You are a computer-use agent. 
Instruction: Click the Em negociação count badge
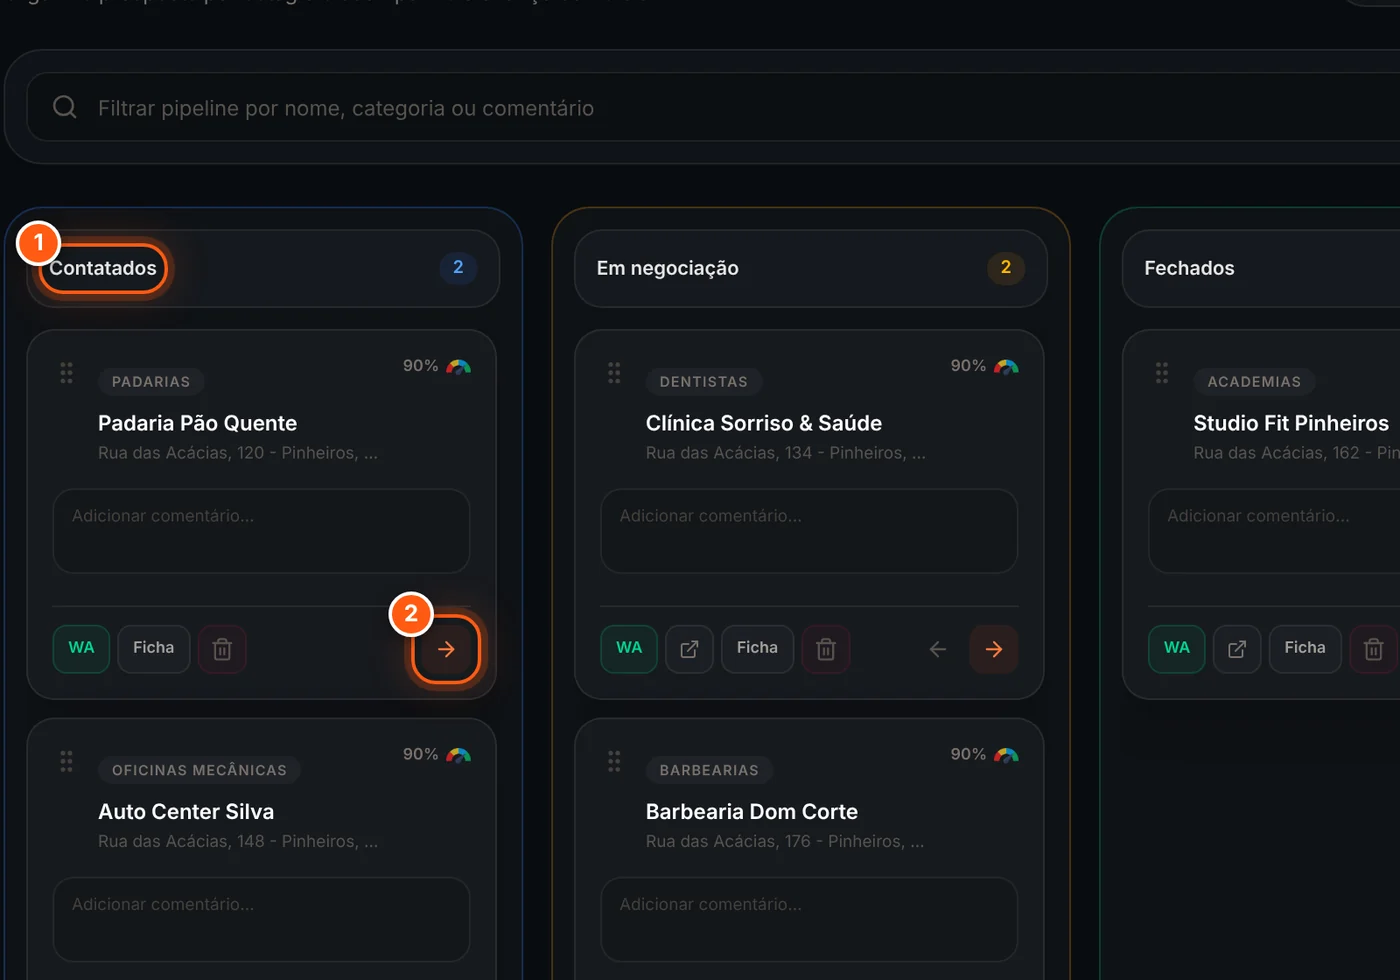coord(1006,267)
